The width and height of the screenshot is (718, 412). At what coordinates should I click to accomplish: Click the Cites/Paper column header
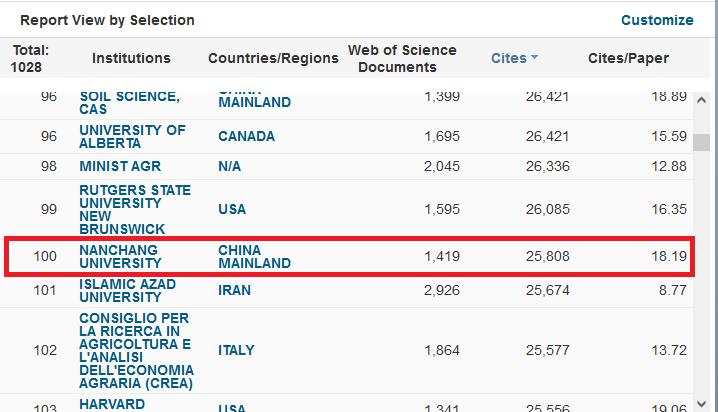pos(628,58)
